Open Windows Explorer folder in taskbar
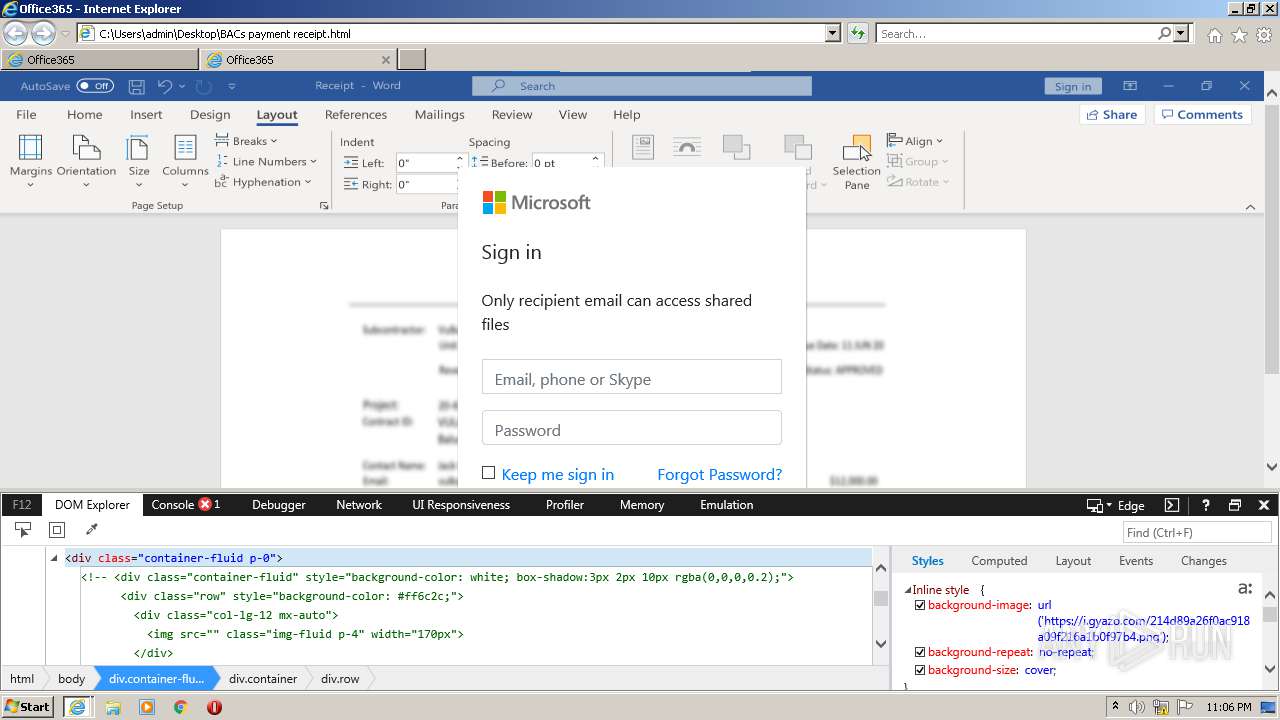The image size is (1280, 720). pyautogui.click(x=113, y=707)
